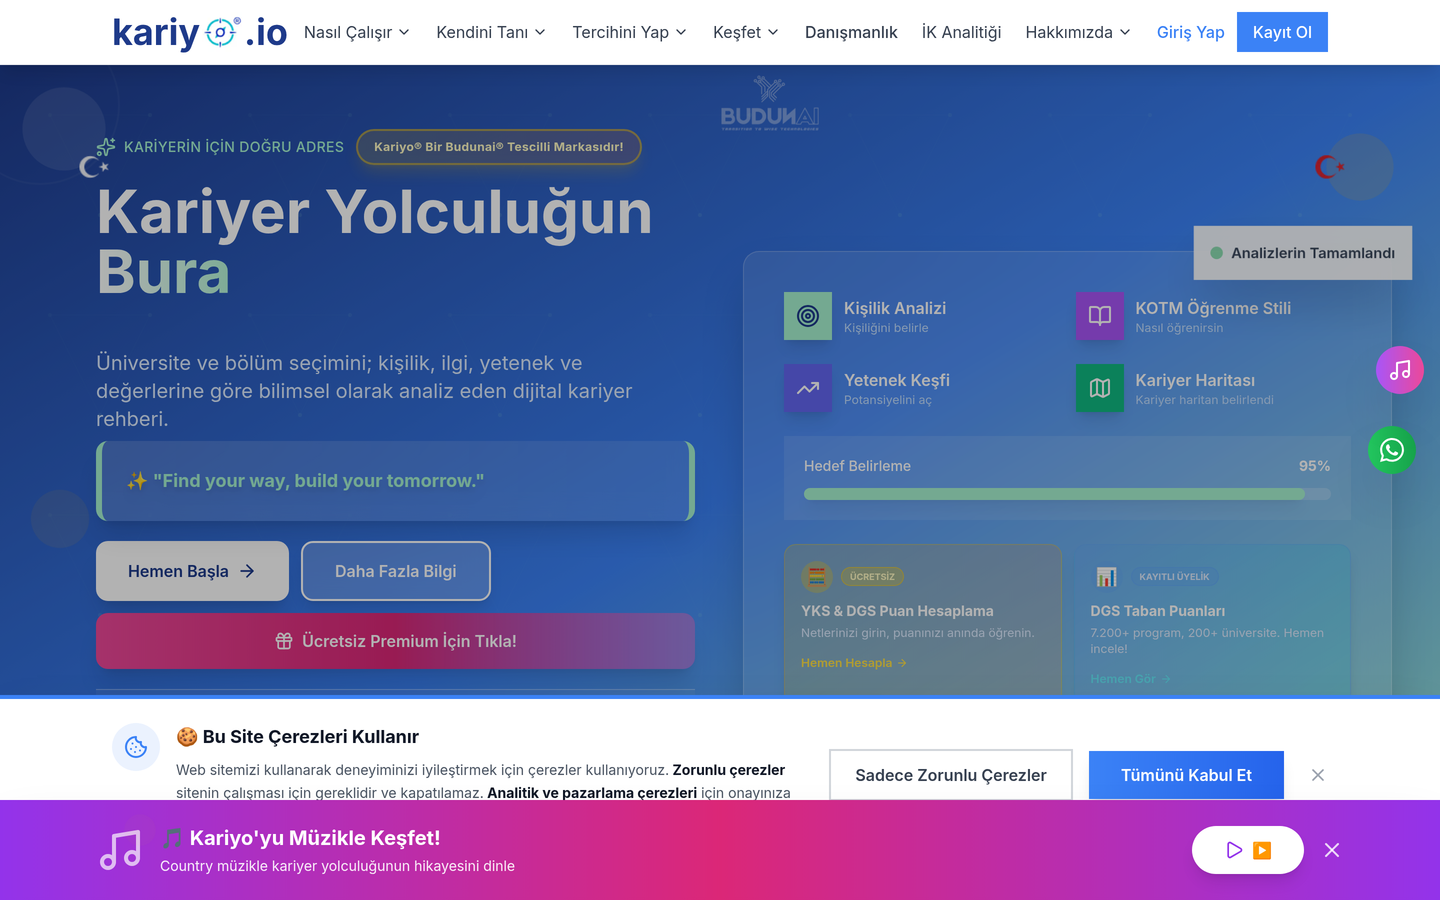Viewport: 1440px width, 900px height.
Task: Click the Kişilik Analizi target icon
Action: [808, 316]
